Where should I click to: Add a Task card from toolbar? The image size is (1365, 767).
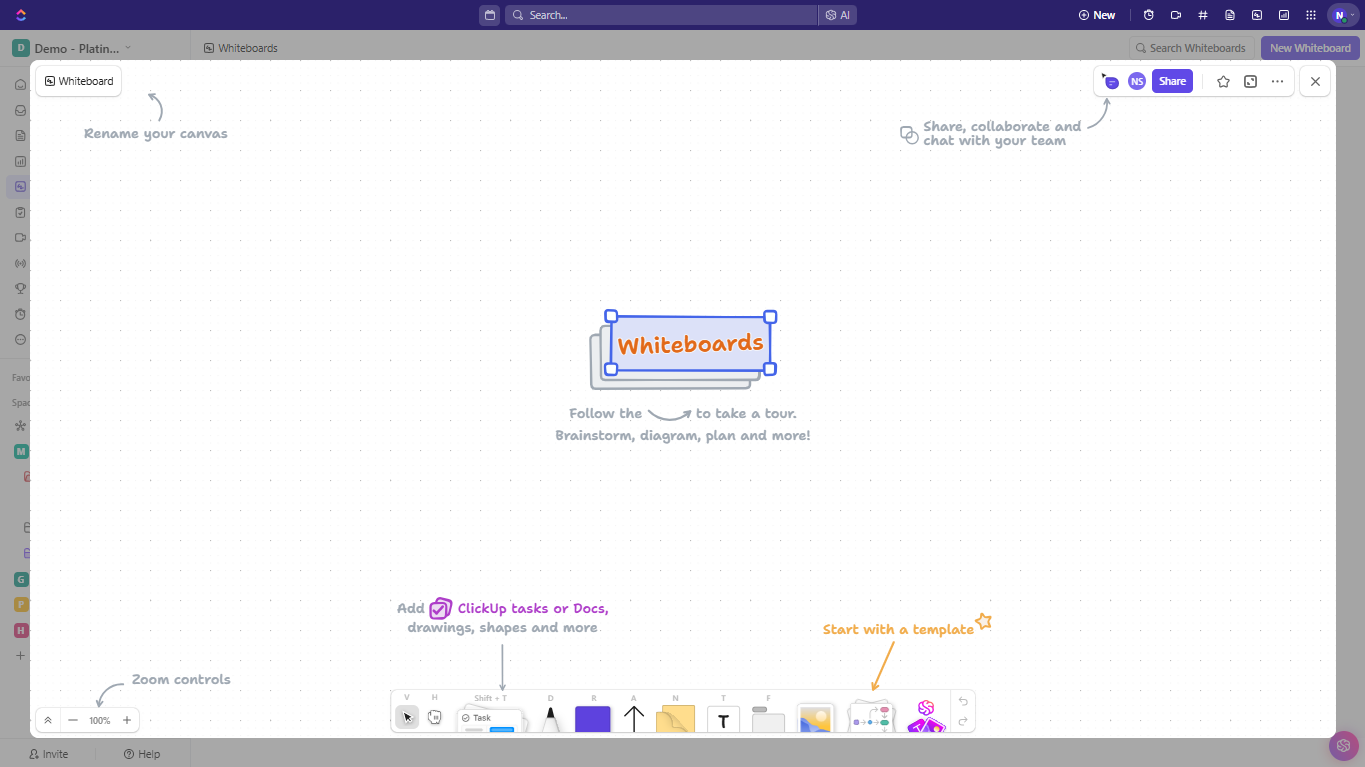[490, 720]
